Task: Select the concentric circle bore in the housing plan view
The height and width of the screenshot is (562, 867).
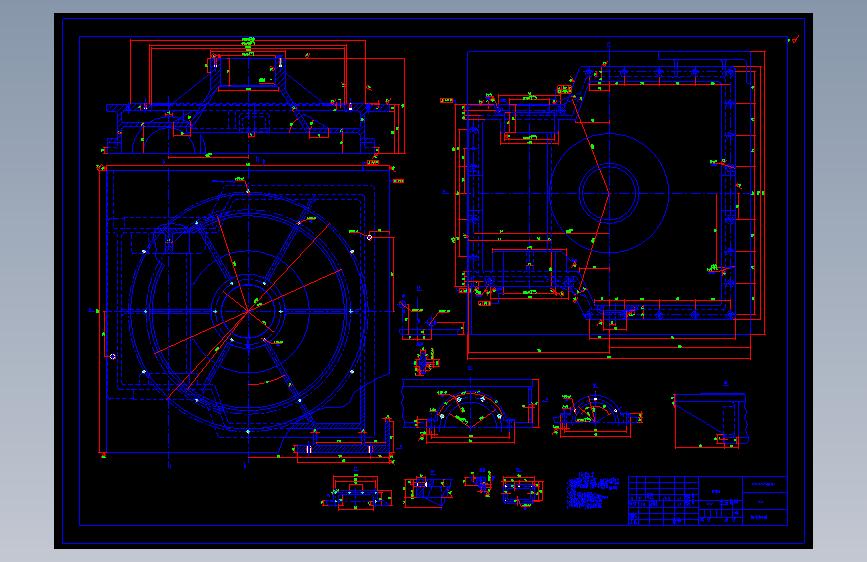Action: pyautogui.click(x=609, y=194)
